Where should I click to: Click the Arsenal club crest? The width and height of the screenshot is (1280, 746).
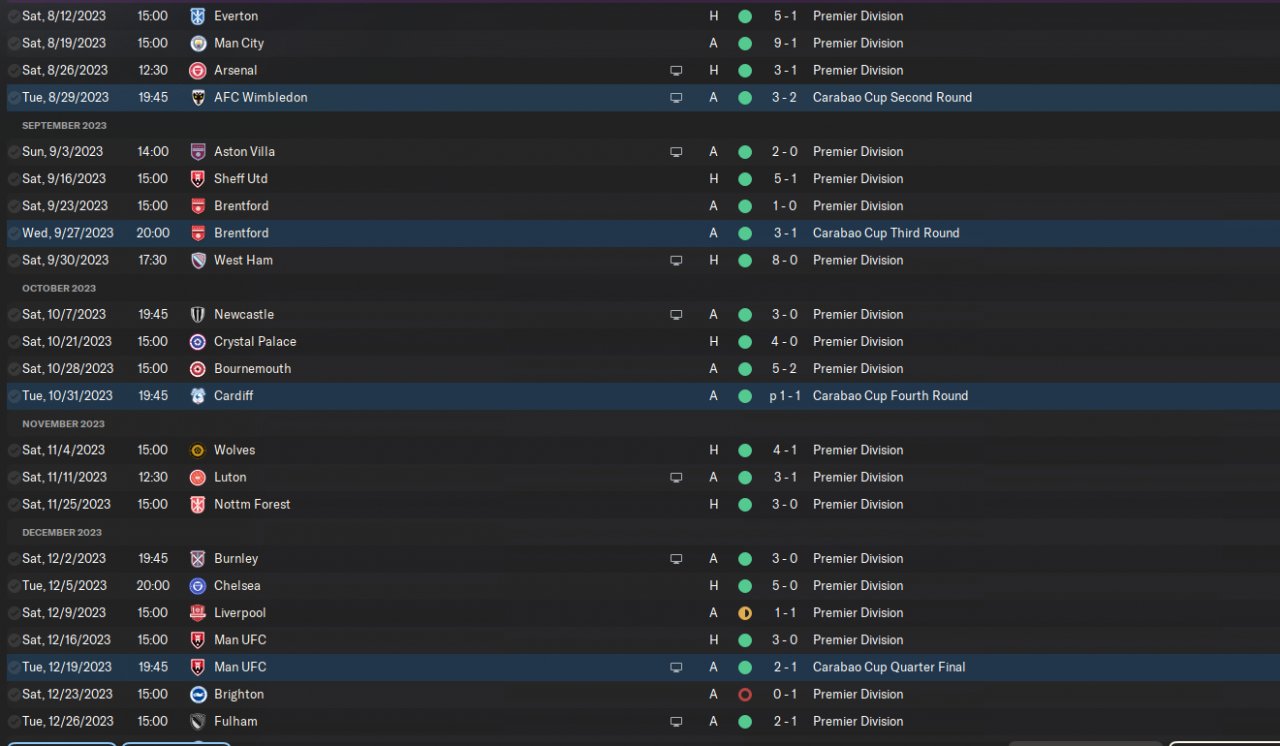point(198,70)
